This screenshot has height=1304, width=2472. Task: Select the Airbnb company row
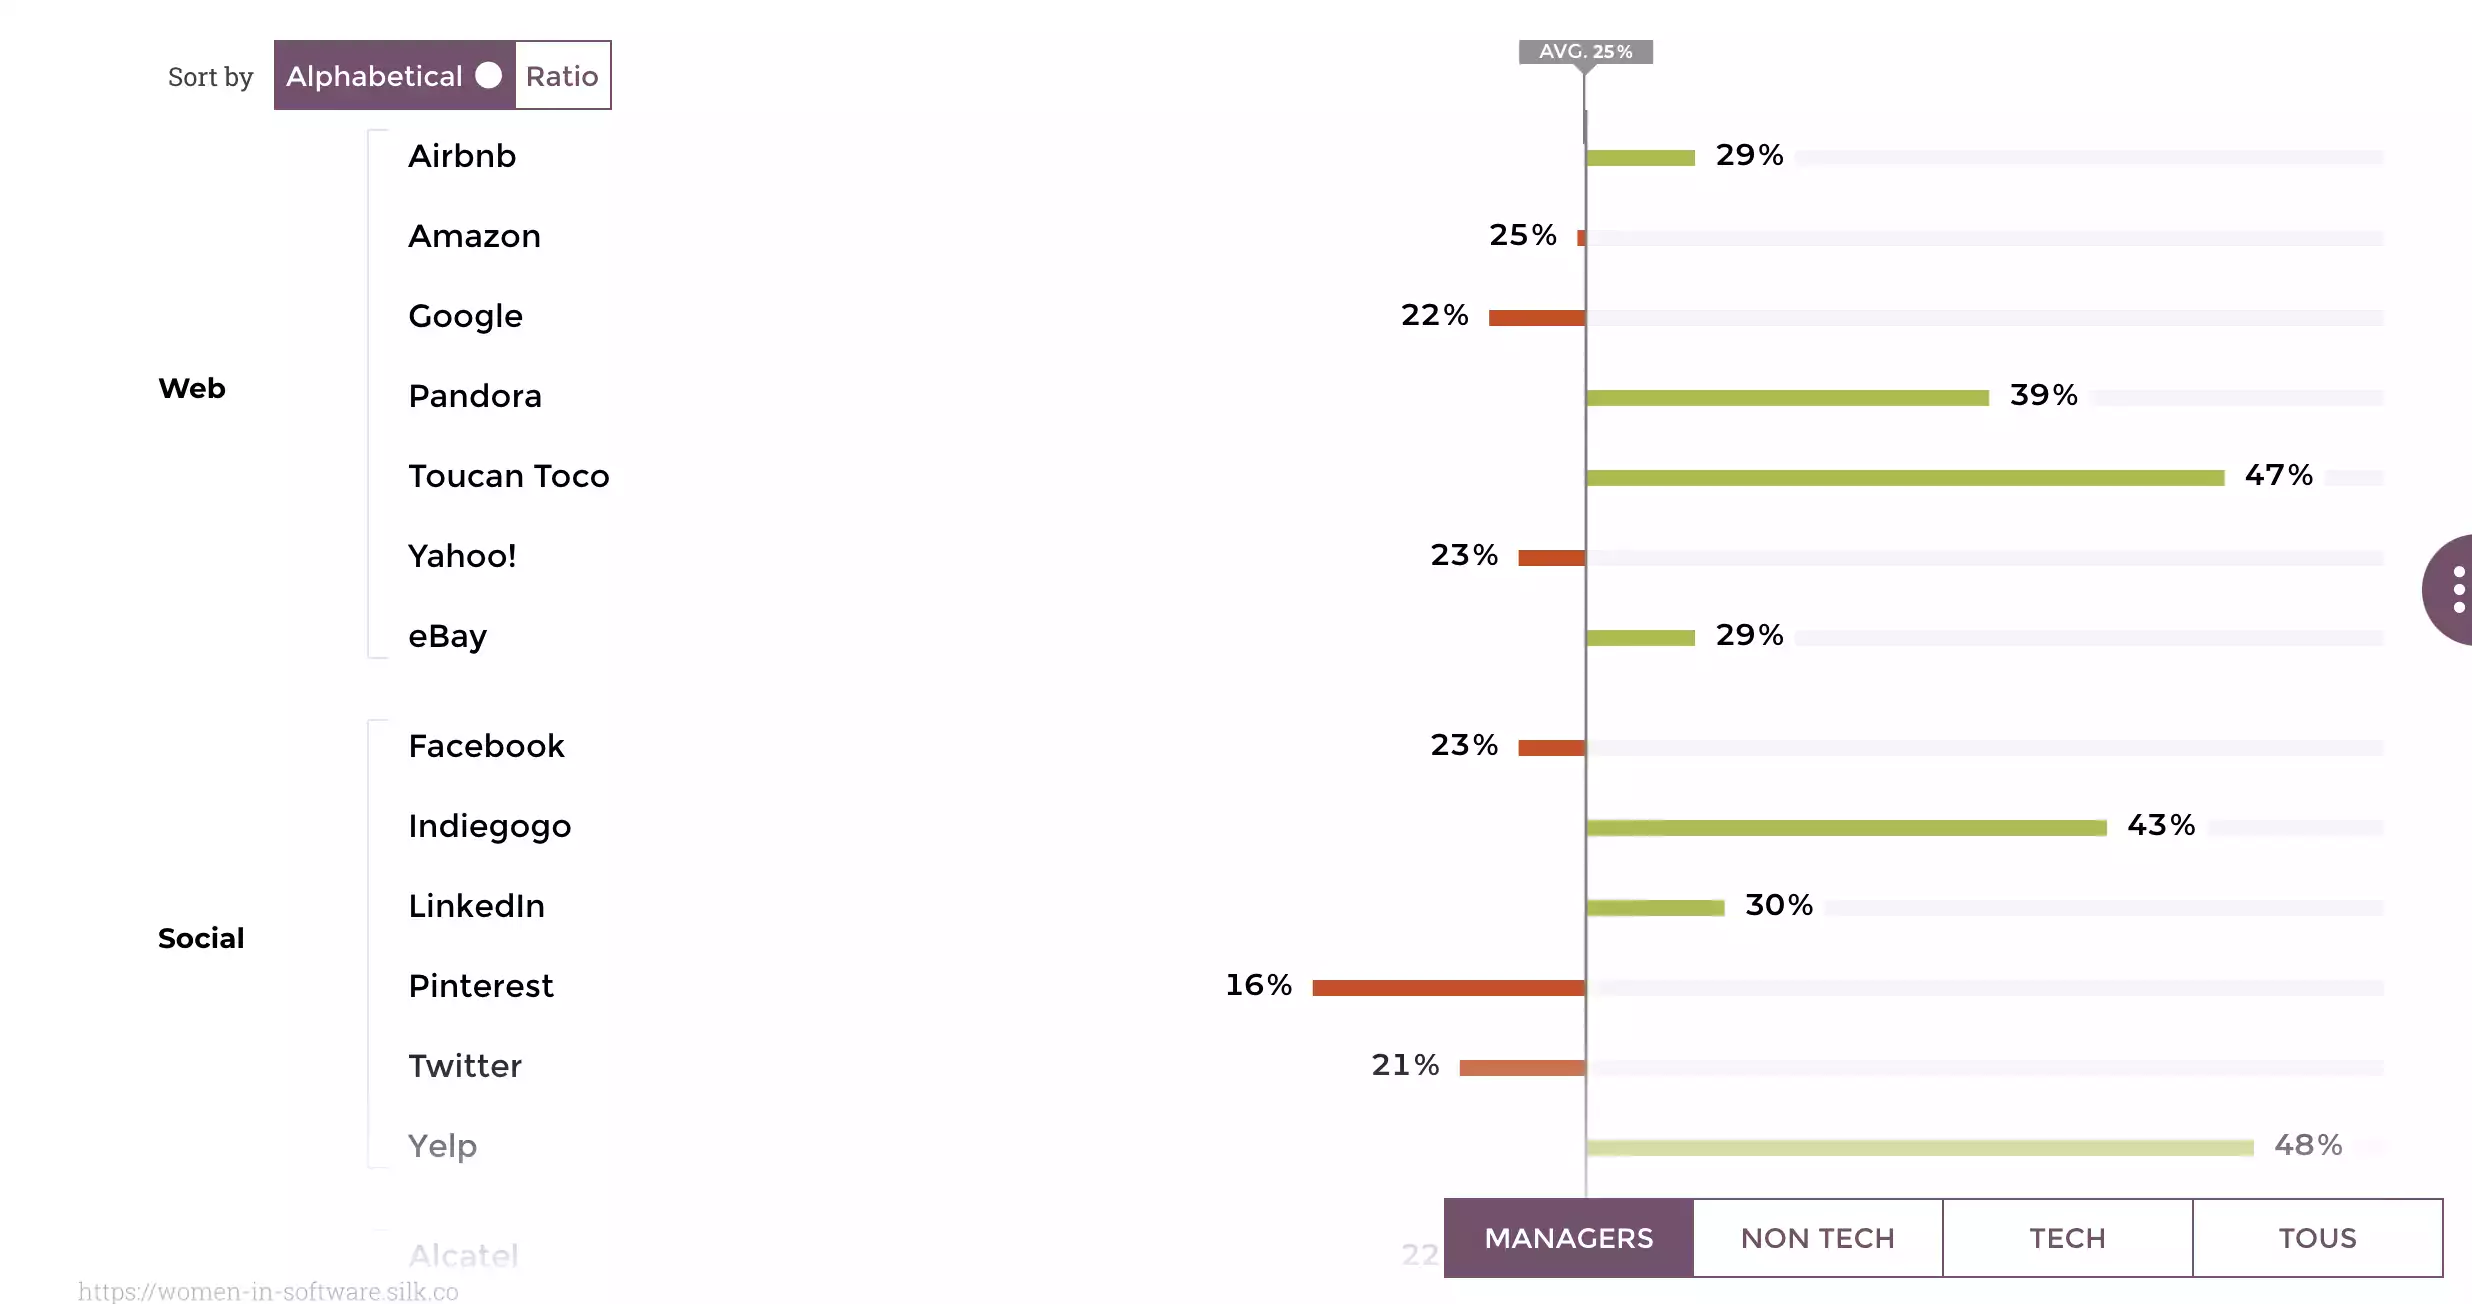pos(462,156)
